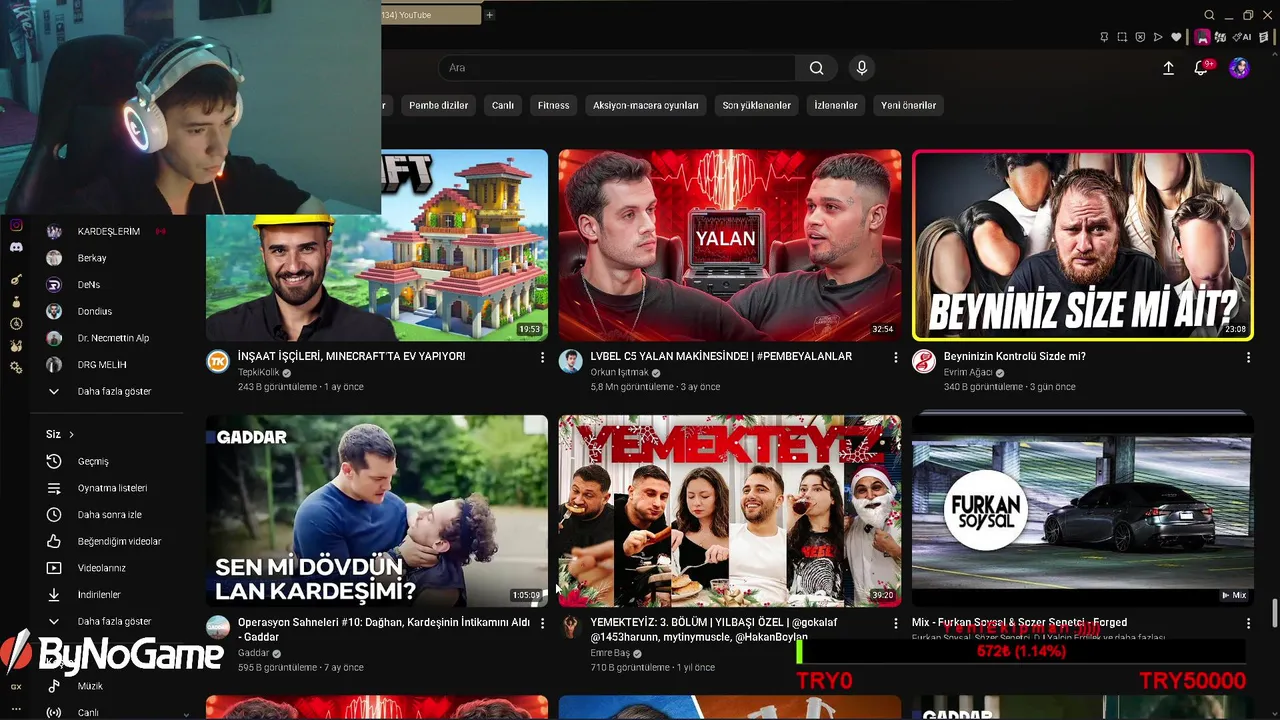Play the YALAN lie machine thumbnail

coord(730,245)
